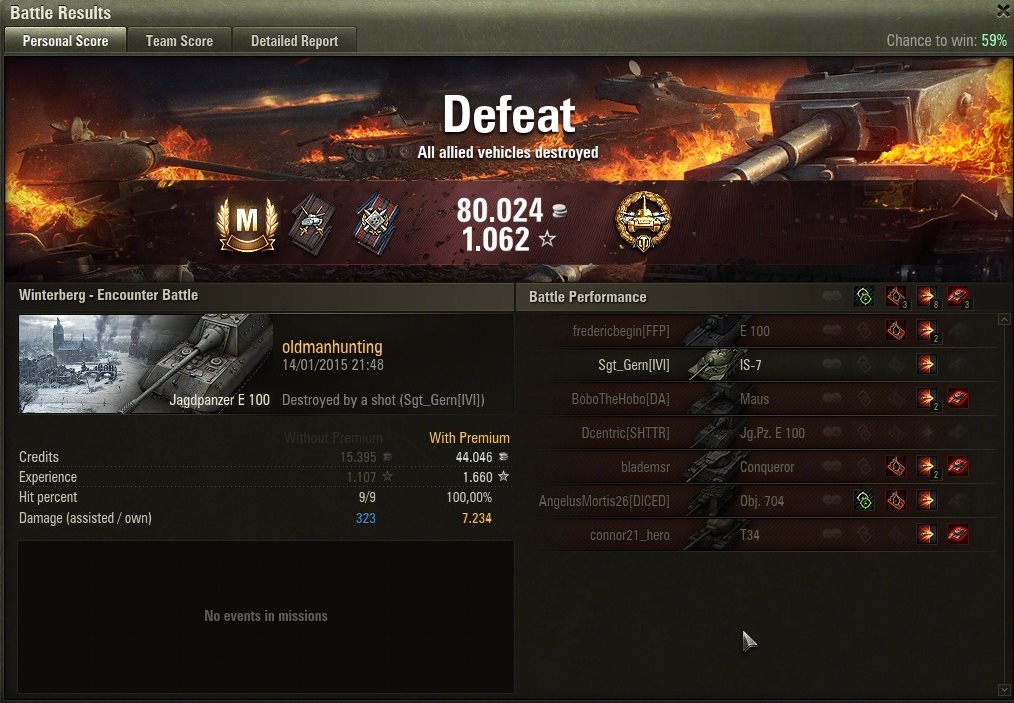Open the Detailed Report tab
Viewport: 1014px width, 703px height.
[x=294, y=41]
